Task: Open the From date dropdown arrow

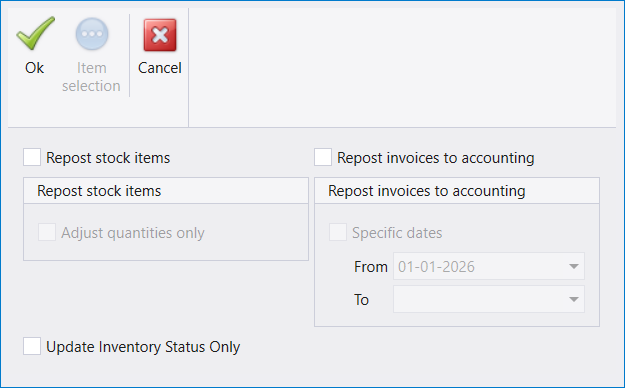Action: (x=574, y=266)
